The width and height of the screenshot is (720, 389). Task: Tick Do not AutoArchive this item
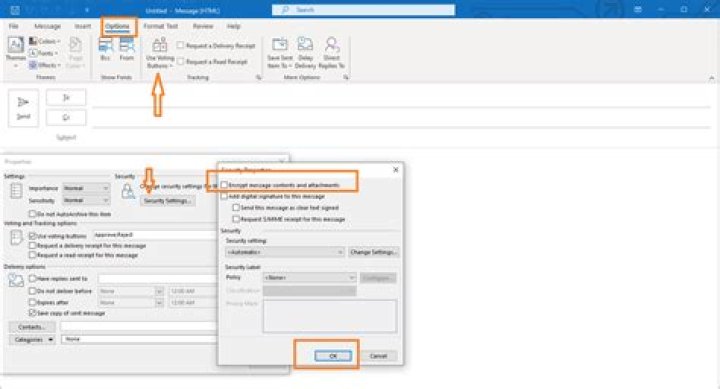click(32, 214)
